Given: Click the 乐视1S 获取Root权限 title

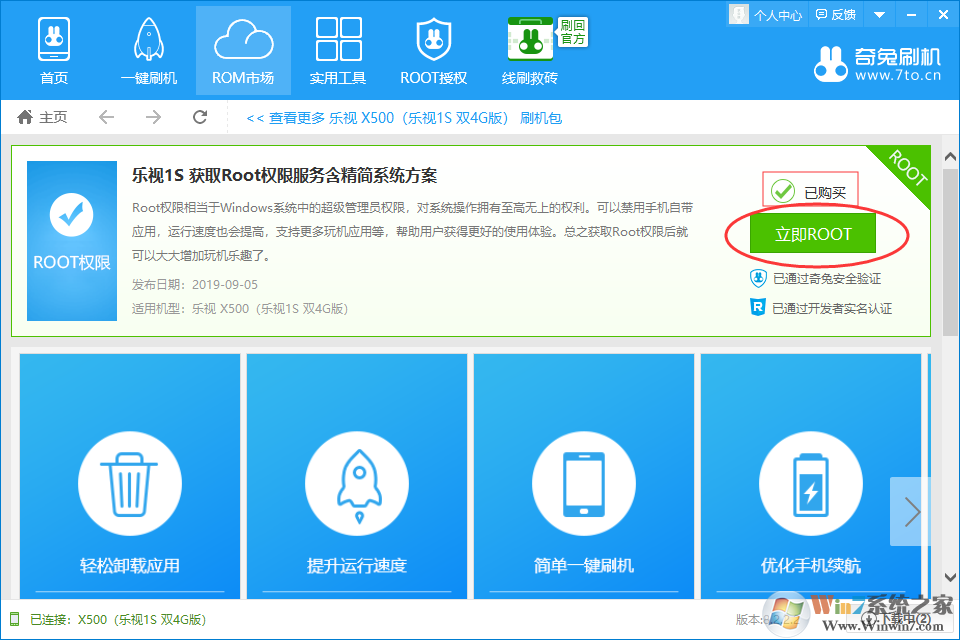Looking at the screenshot, I should [285, 176].
